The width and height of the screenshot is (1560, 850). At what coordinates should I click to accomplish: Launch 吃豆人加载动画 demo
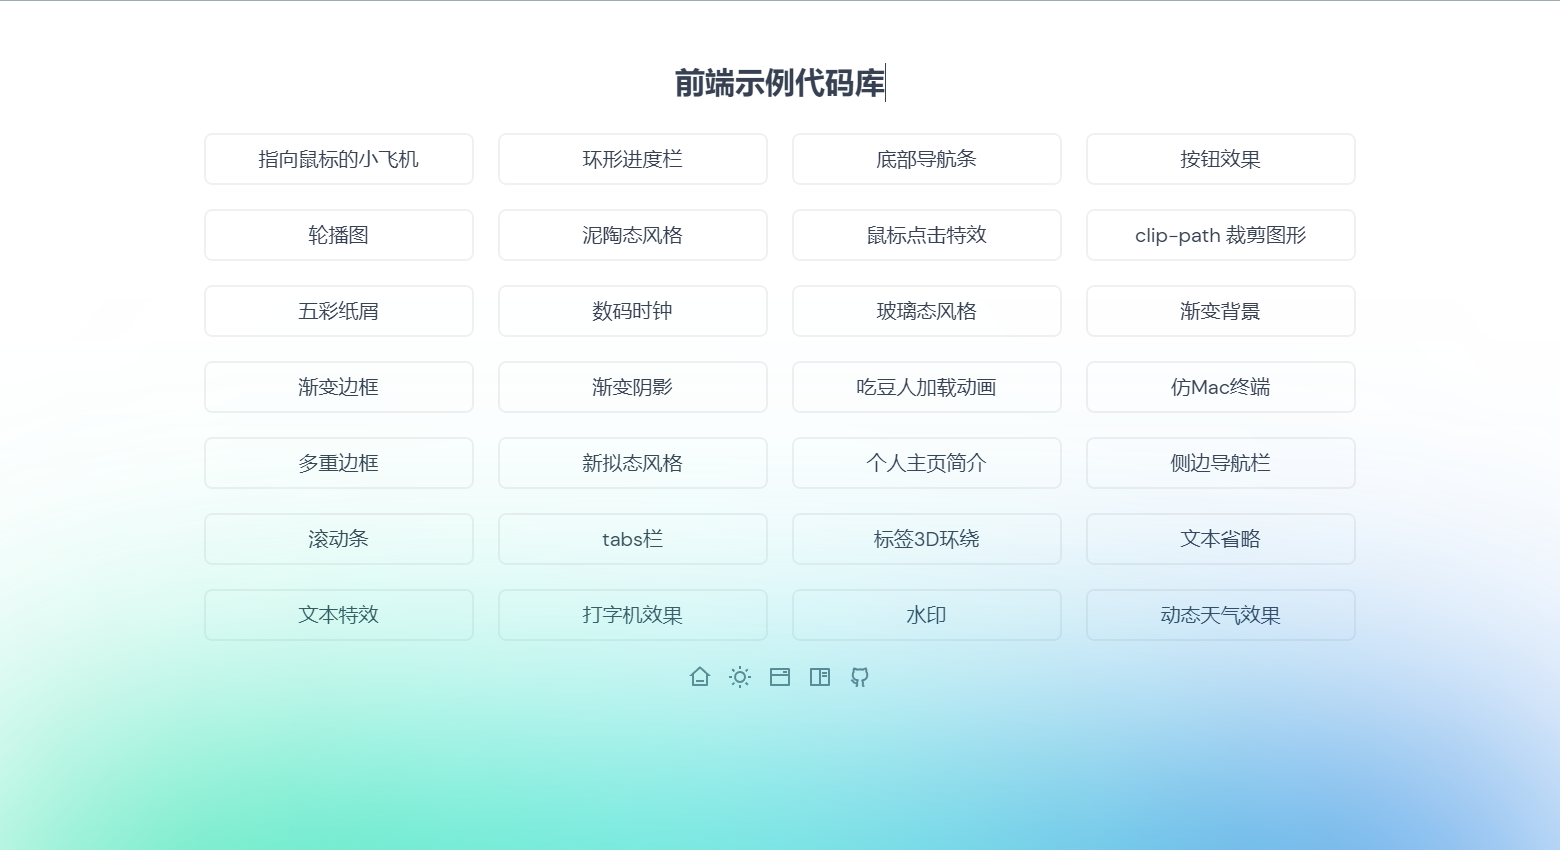coord(927,387)
